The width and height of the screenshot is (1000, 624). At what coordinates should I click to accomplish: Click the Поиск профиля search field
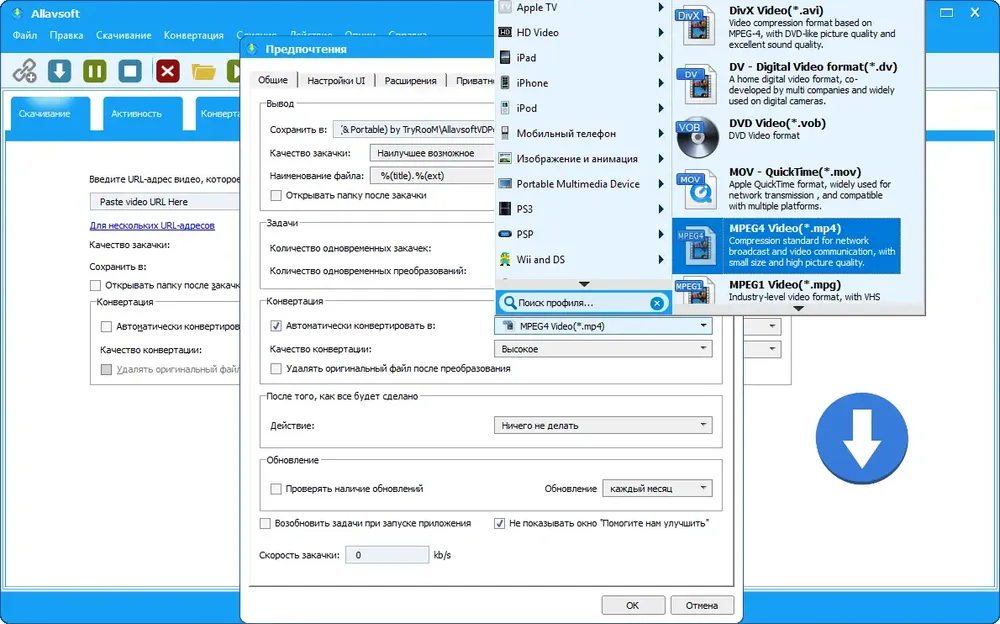[582, 303]
